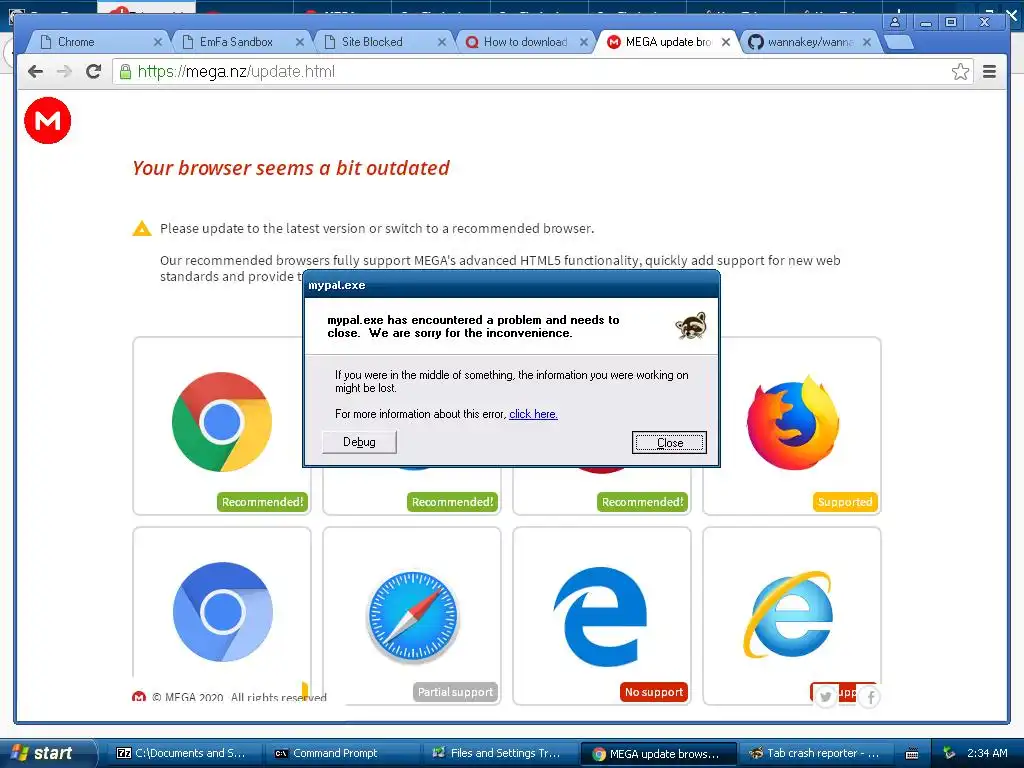The width and height of the screenshot is (1024, 768).
Task: Click the '© MEGA 2020' footer text
Action: [187, 697]
